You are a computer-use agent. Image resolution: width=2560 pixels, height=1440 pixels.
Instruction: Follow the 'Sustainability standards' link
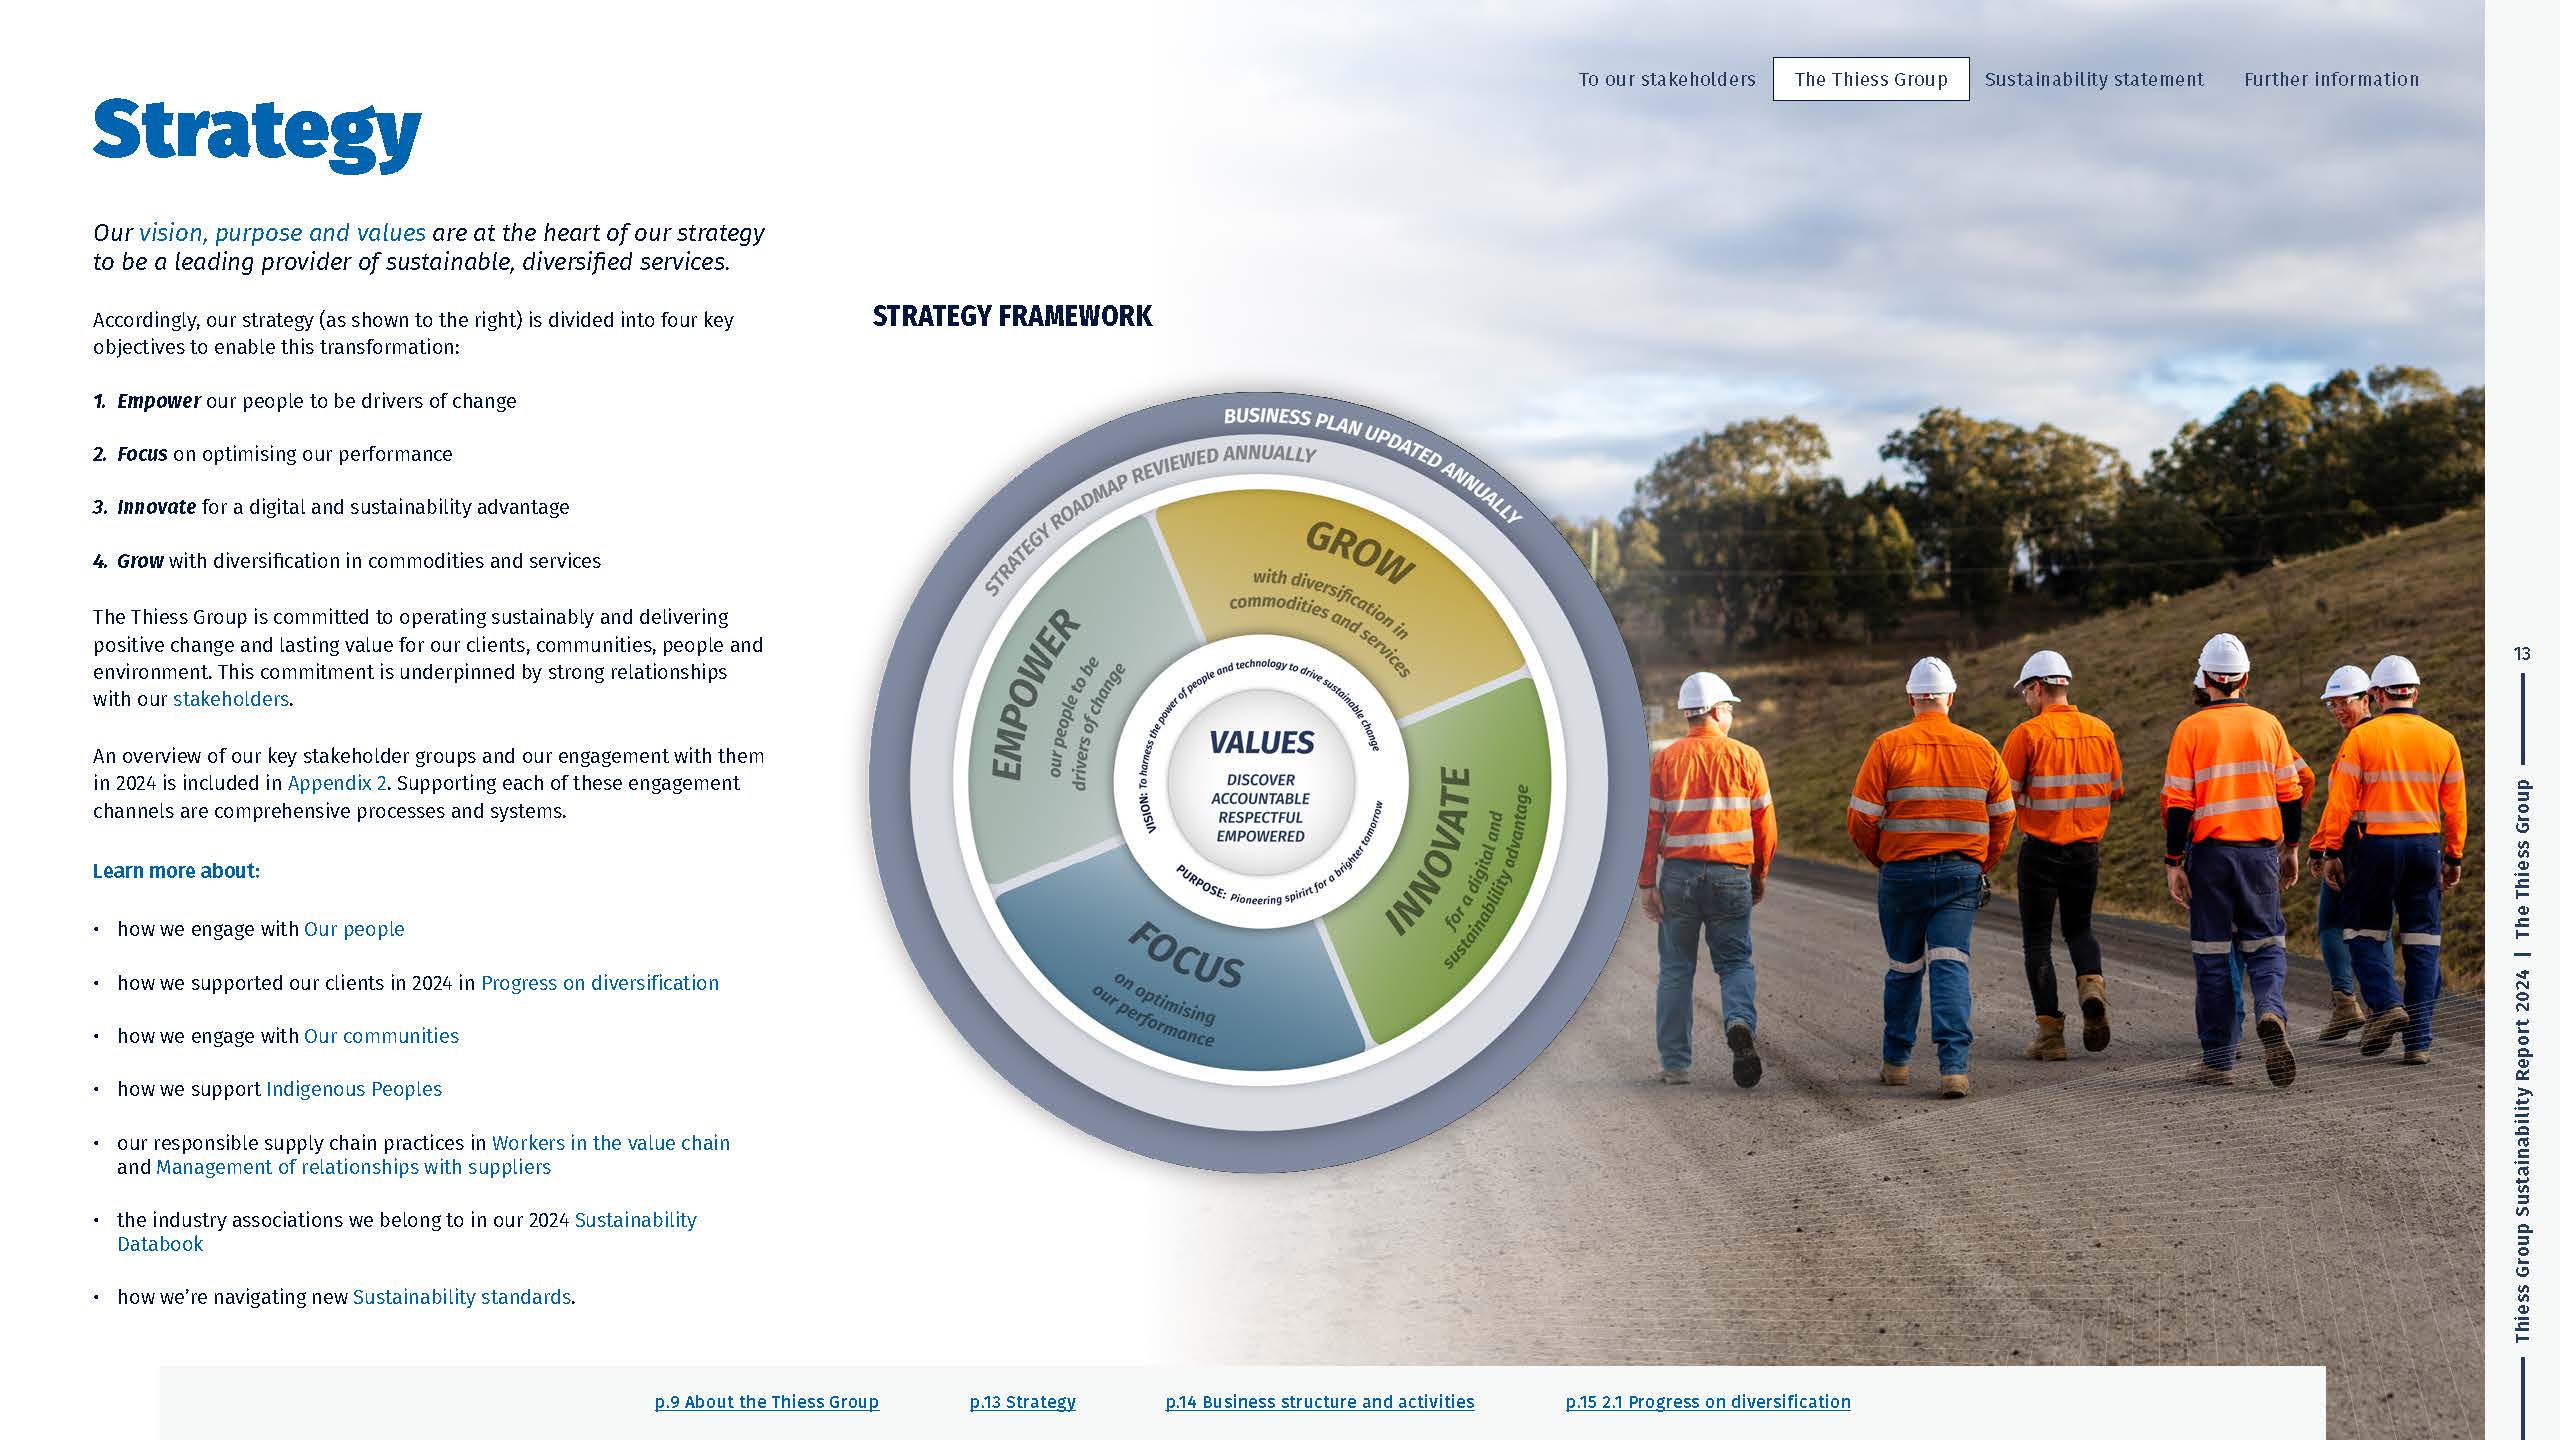tap(462, 1297)
